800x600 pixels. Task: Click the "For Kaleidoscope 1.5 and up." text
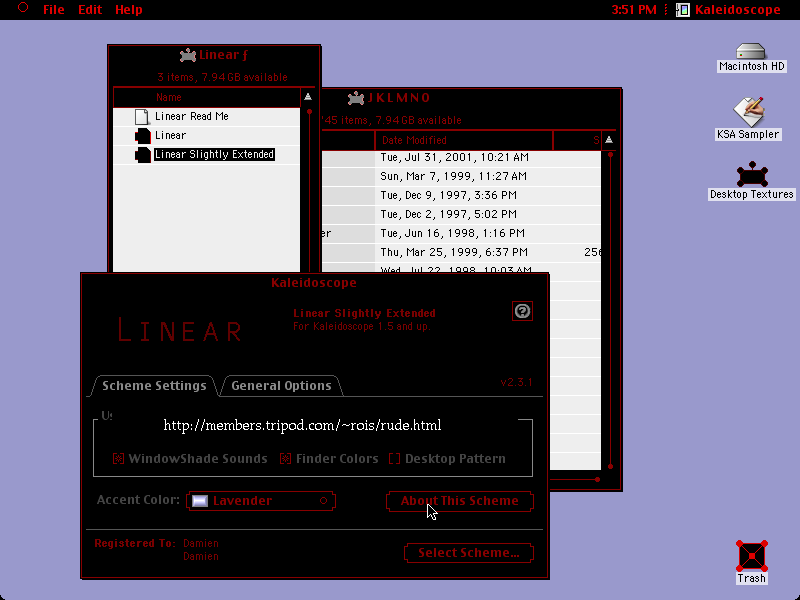(362, 327)
